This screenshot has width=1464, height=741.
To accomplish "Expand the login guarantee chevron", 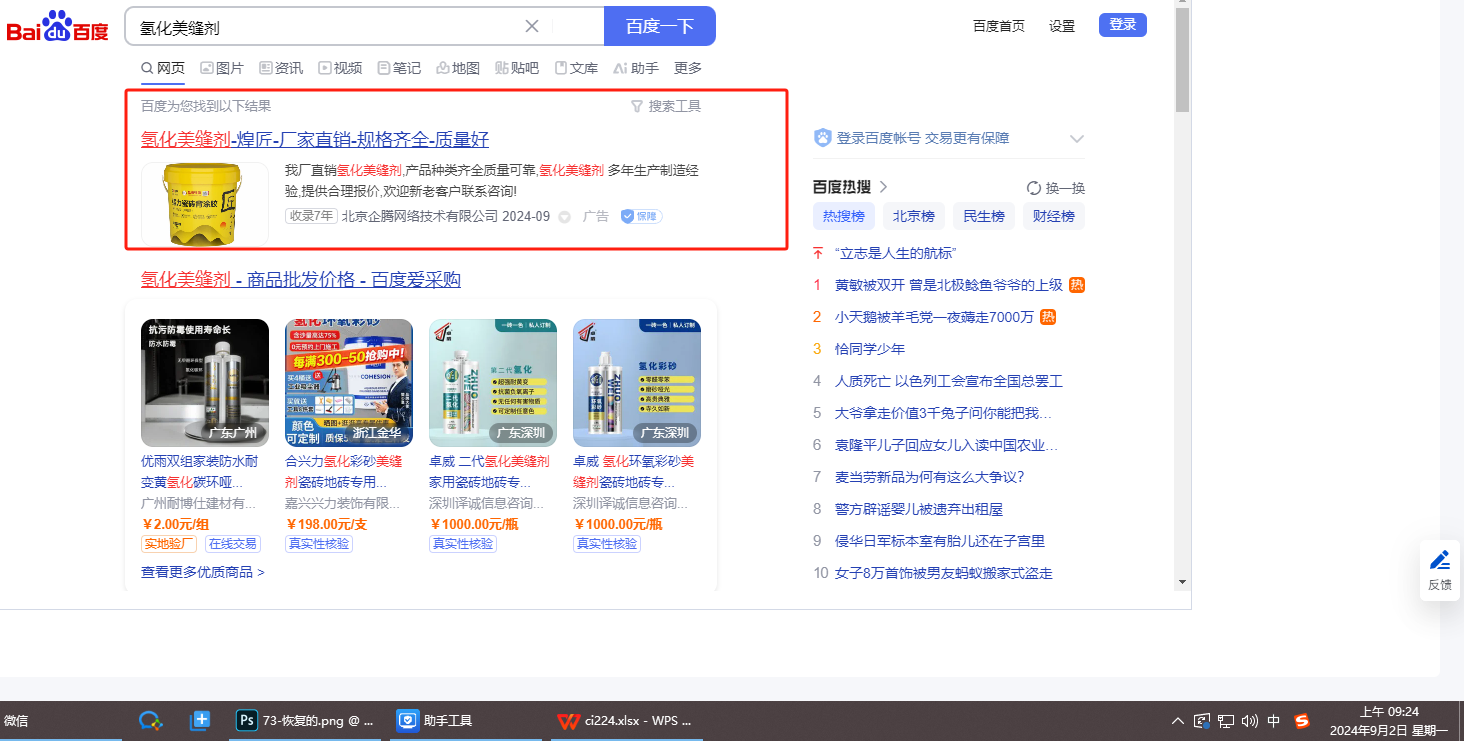I will (x=1077, y=139).
